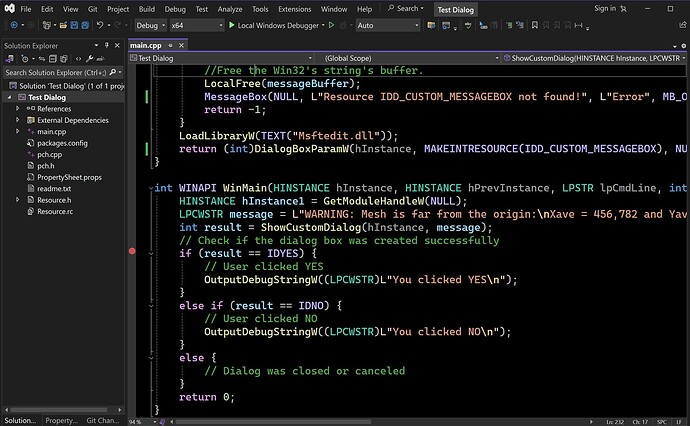Collapse the WinMain function code block

point(150,188)
